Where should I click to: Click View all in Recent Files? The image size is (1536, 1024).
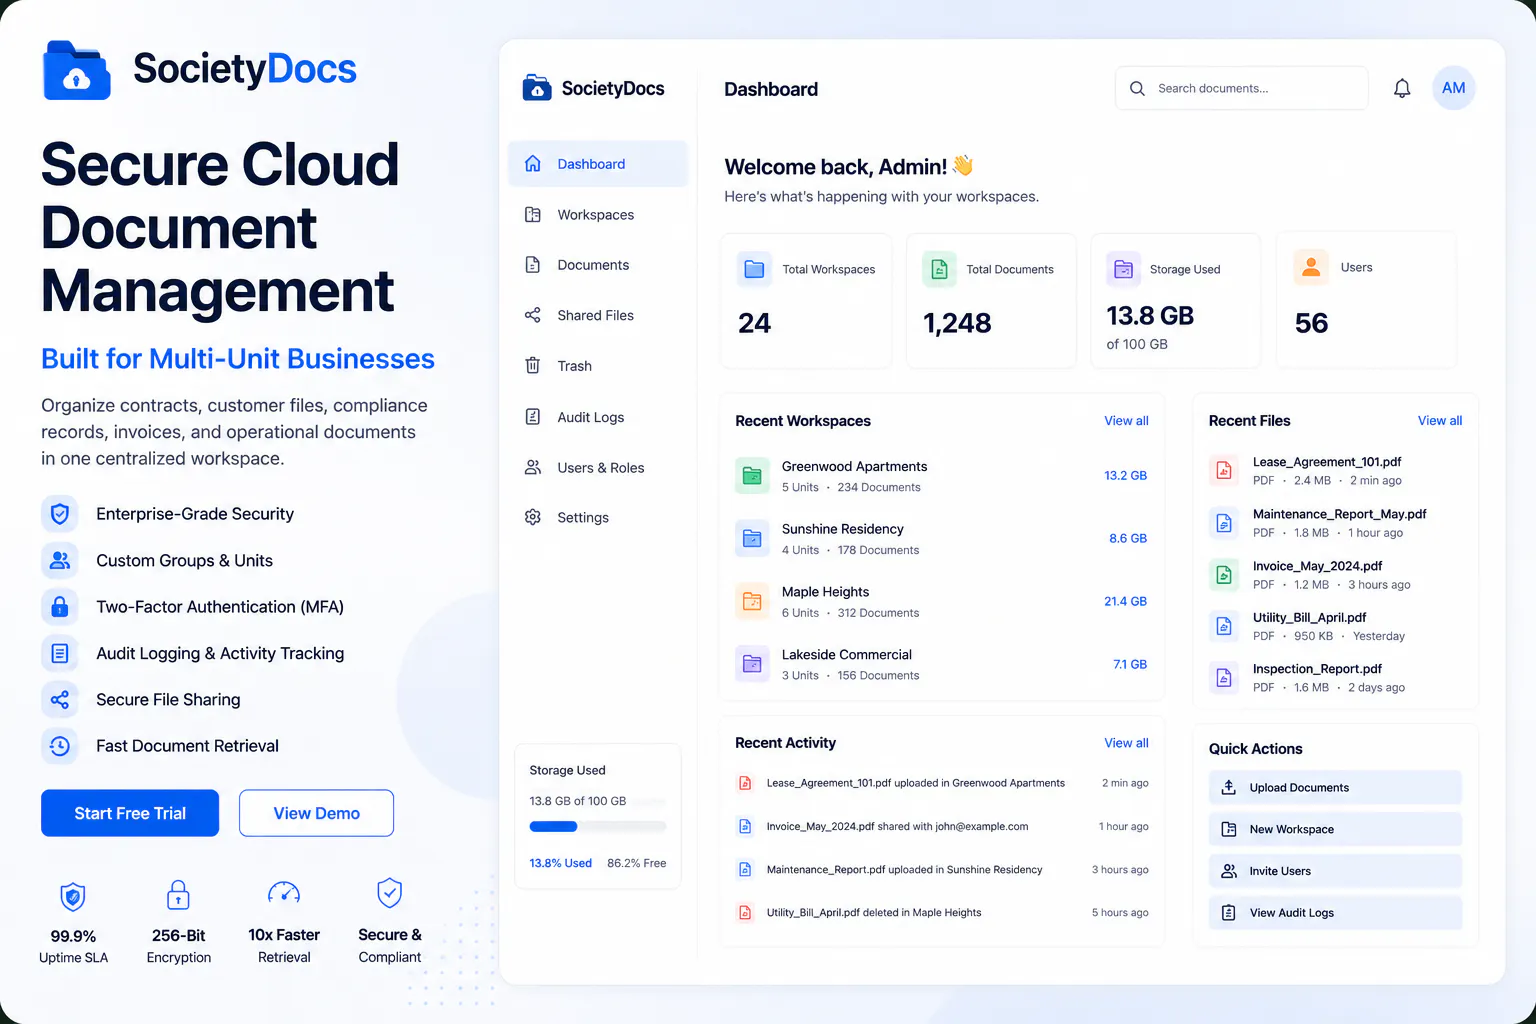(1440, 421)
